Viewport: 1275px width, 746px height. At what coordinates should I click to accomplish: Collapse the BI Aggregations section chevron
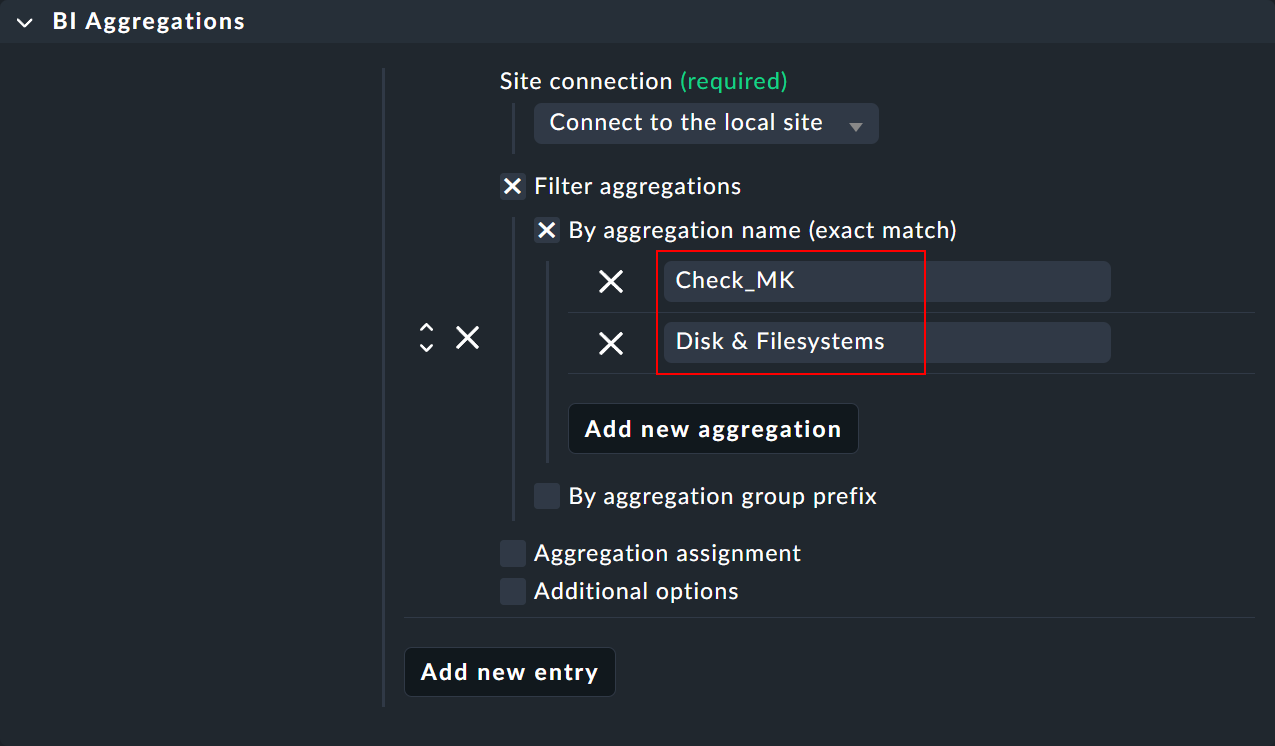pyautogui.click(x=25, y=22)
